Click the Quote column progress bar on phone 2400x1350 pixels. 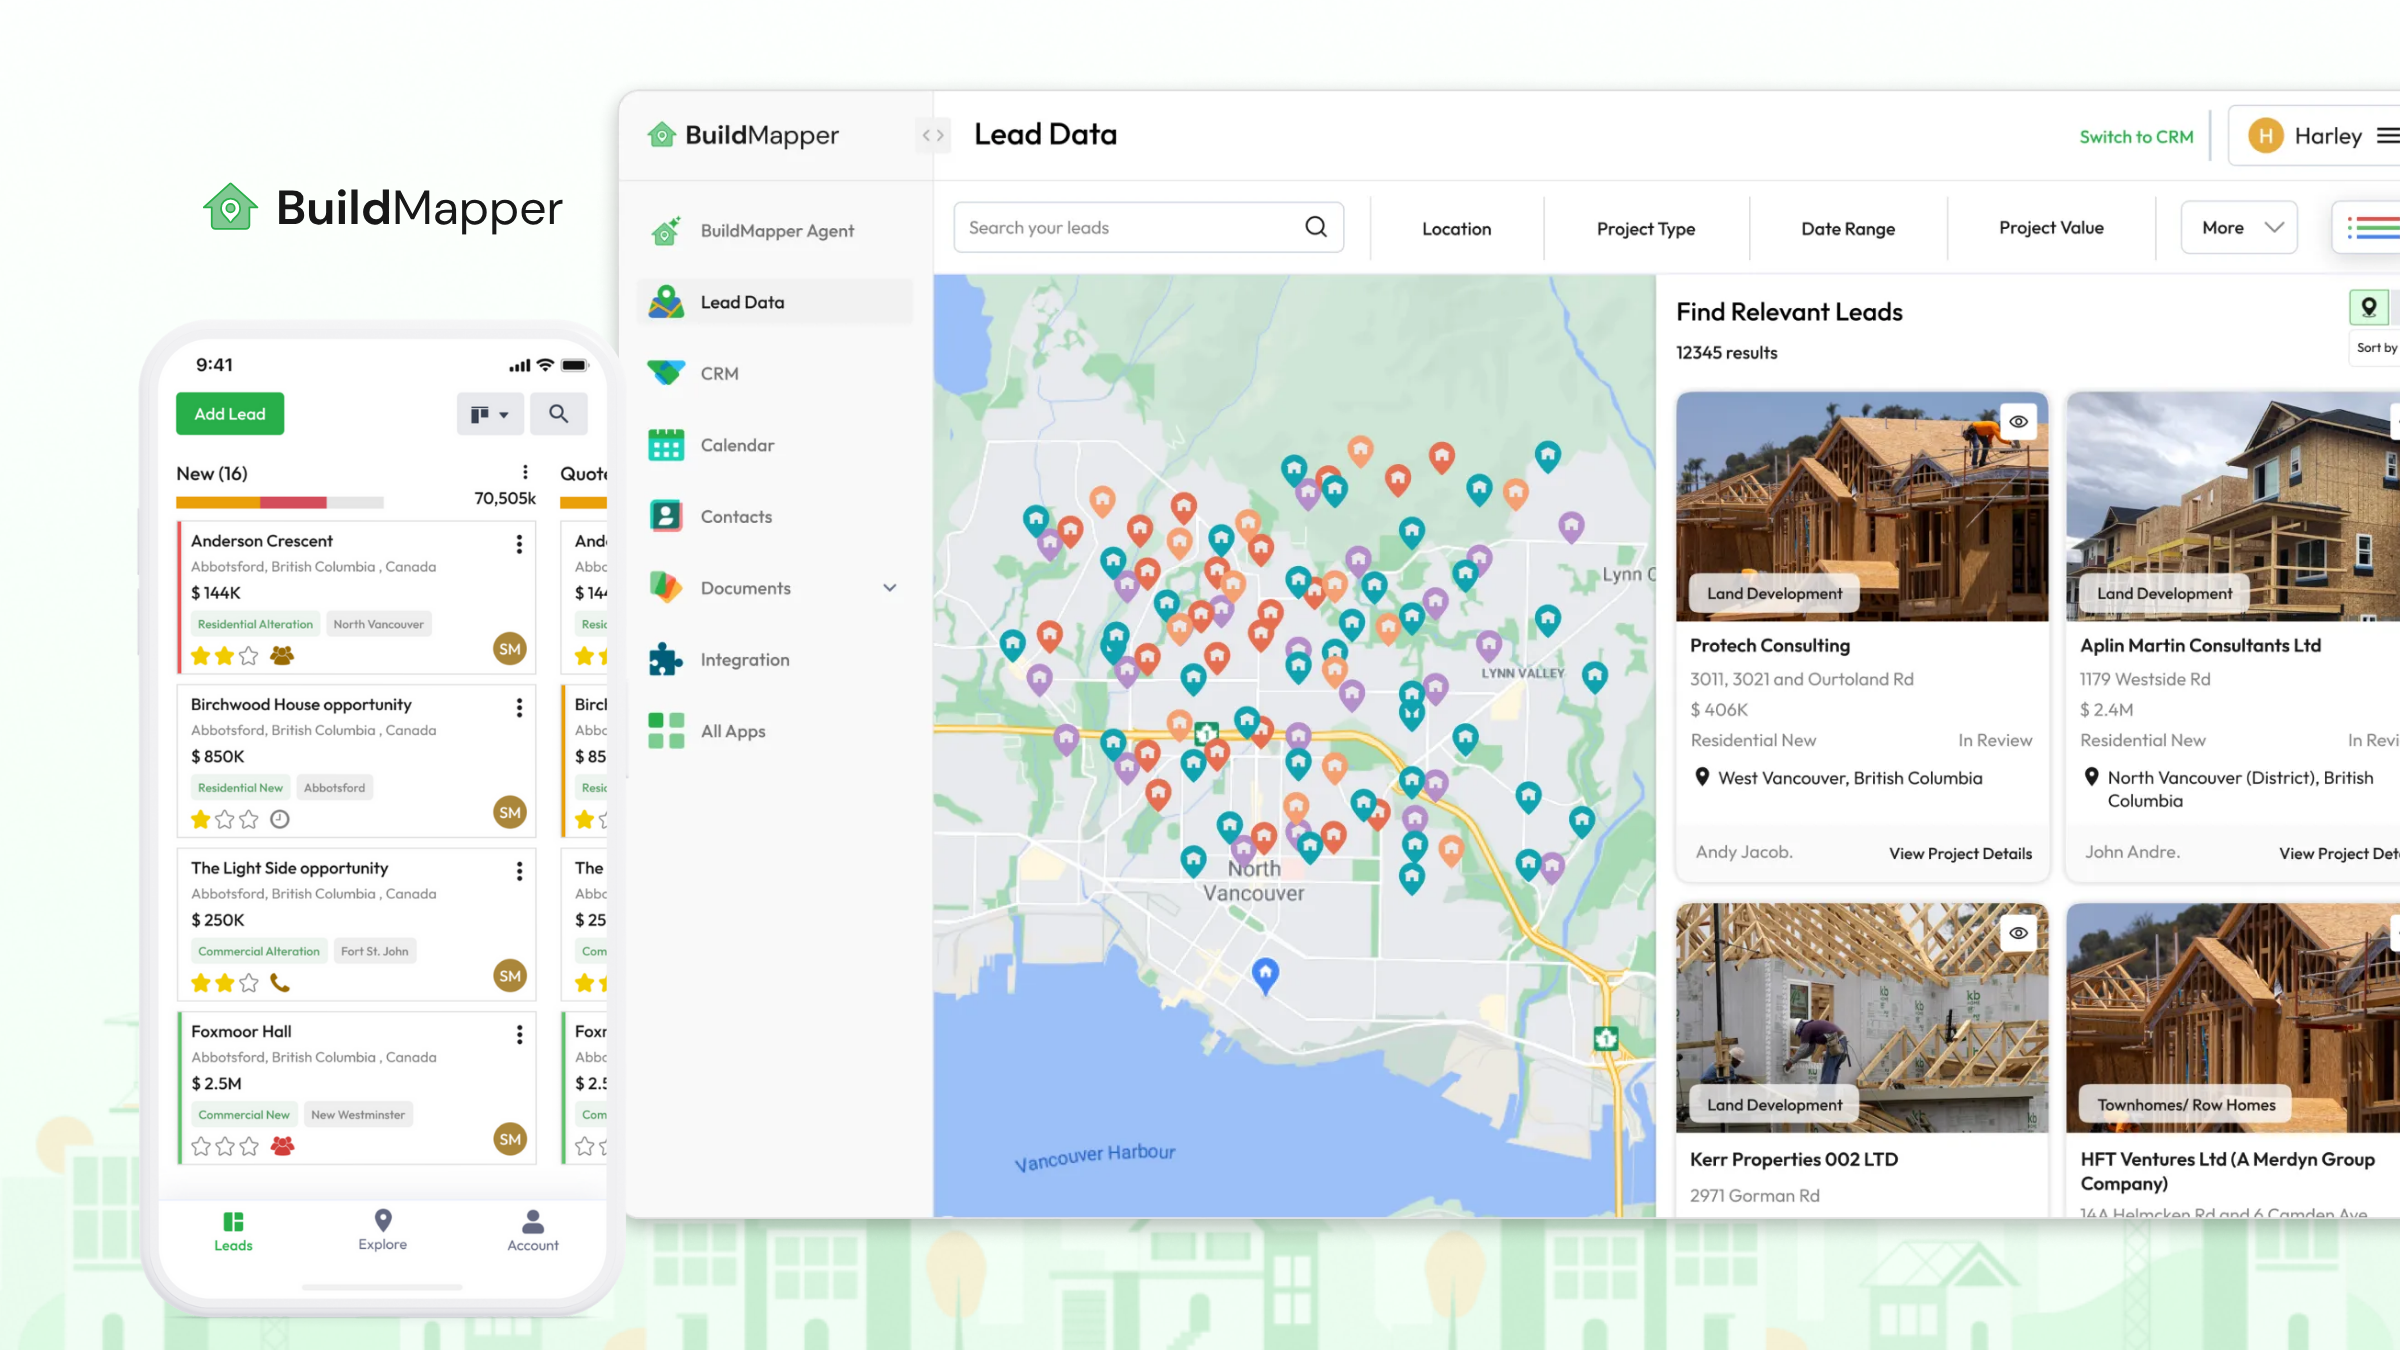[x=584, y=502]
